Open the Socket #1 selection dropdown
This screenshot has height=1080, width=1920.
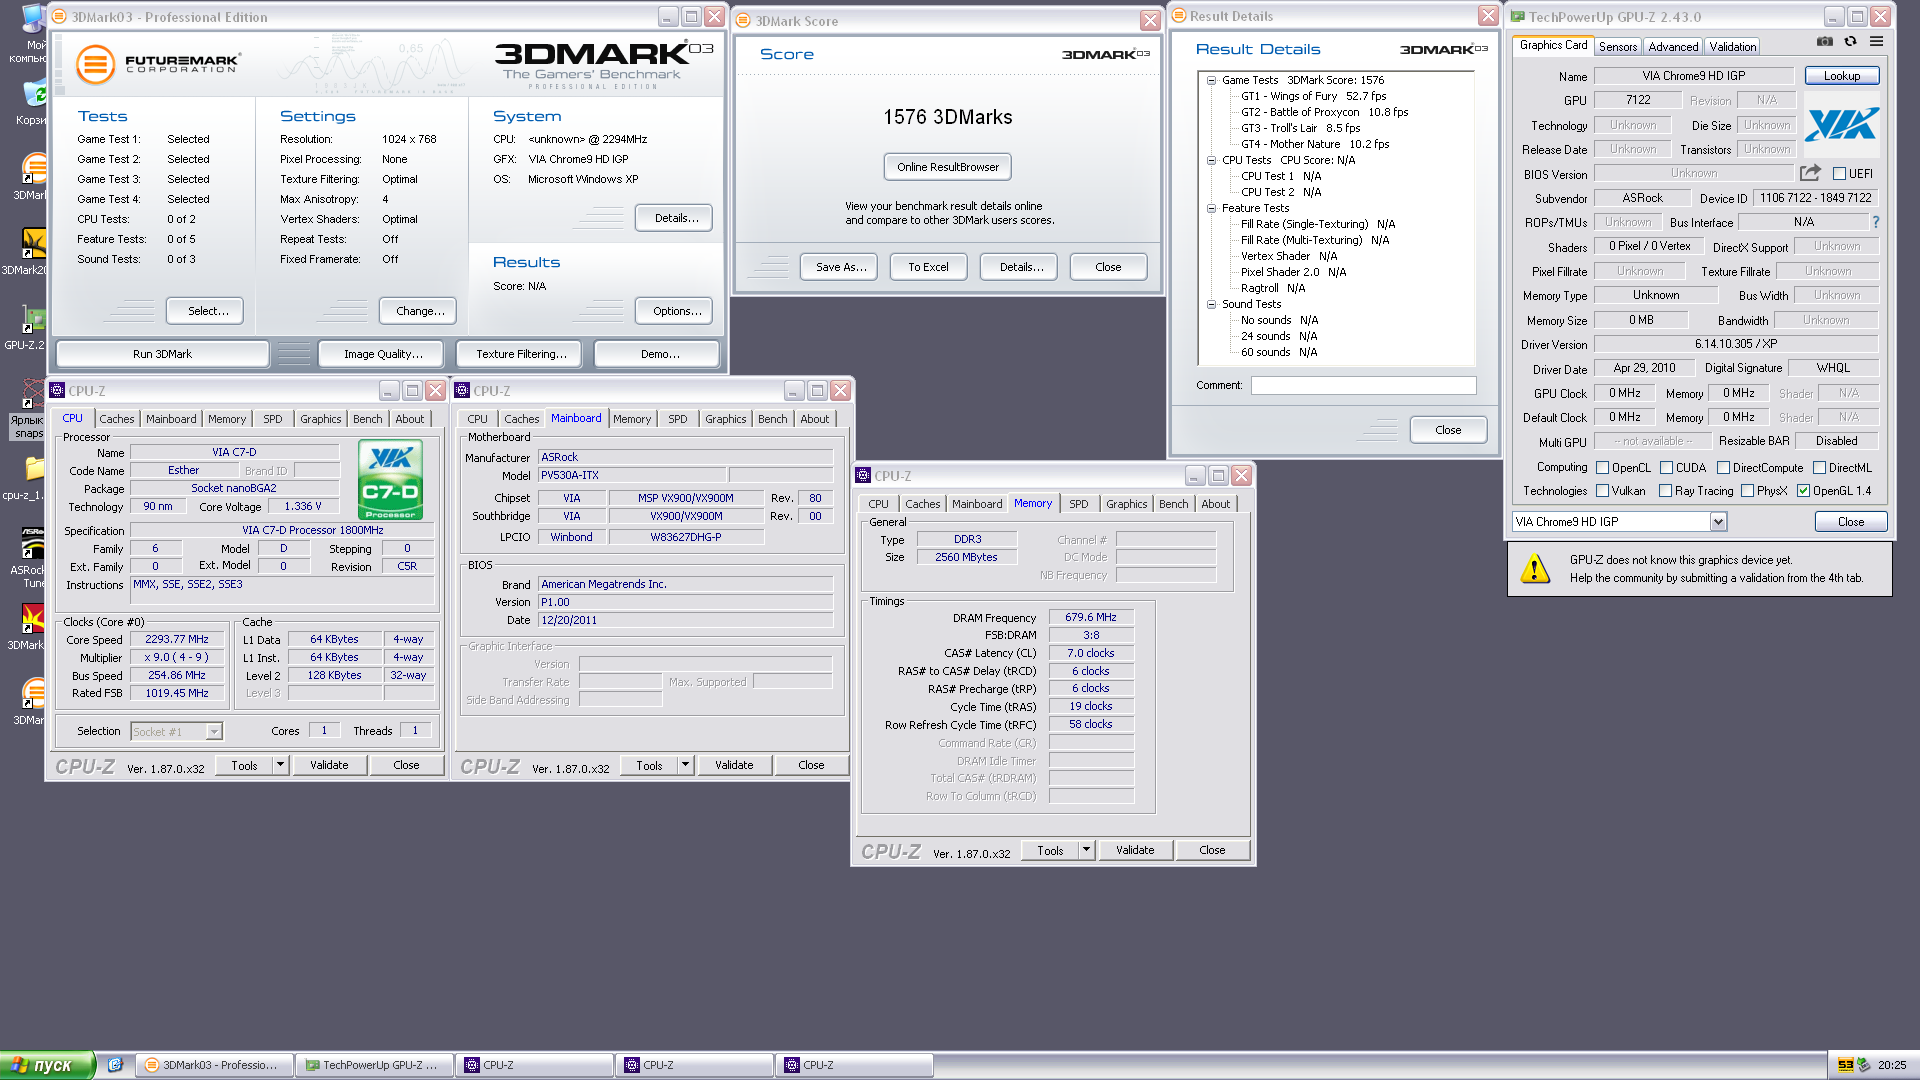214,732
